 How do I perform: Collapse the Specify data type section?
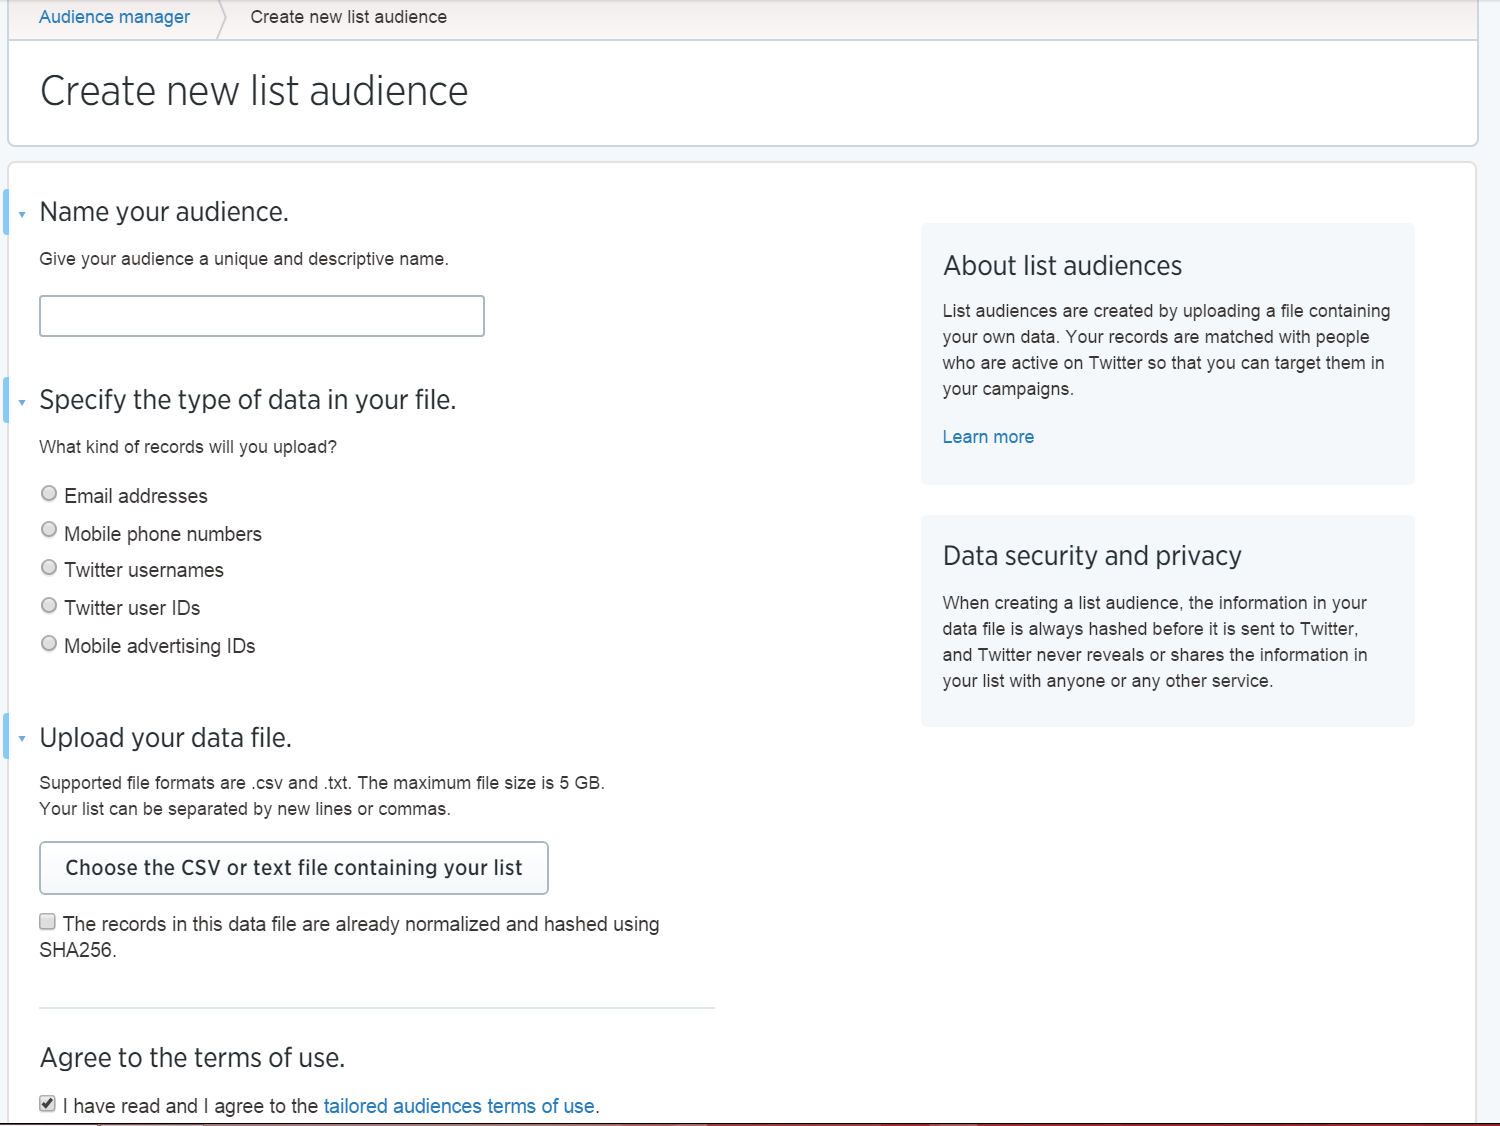tap(22, 402)
